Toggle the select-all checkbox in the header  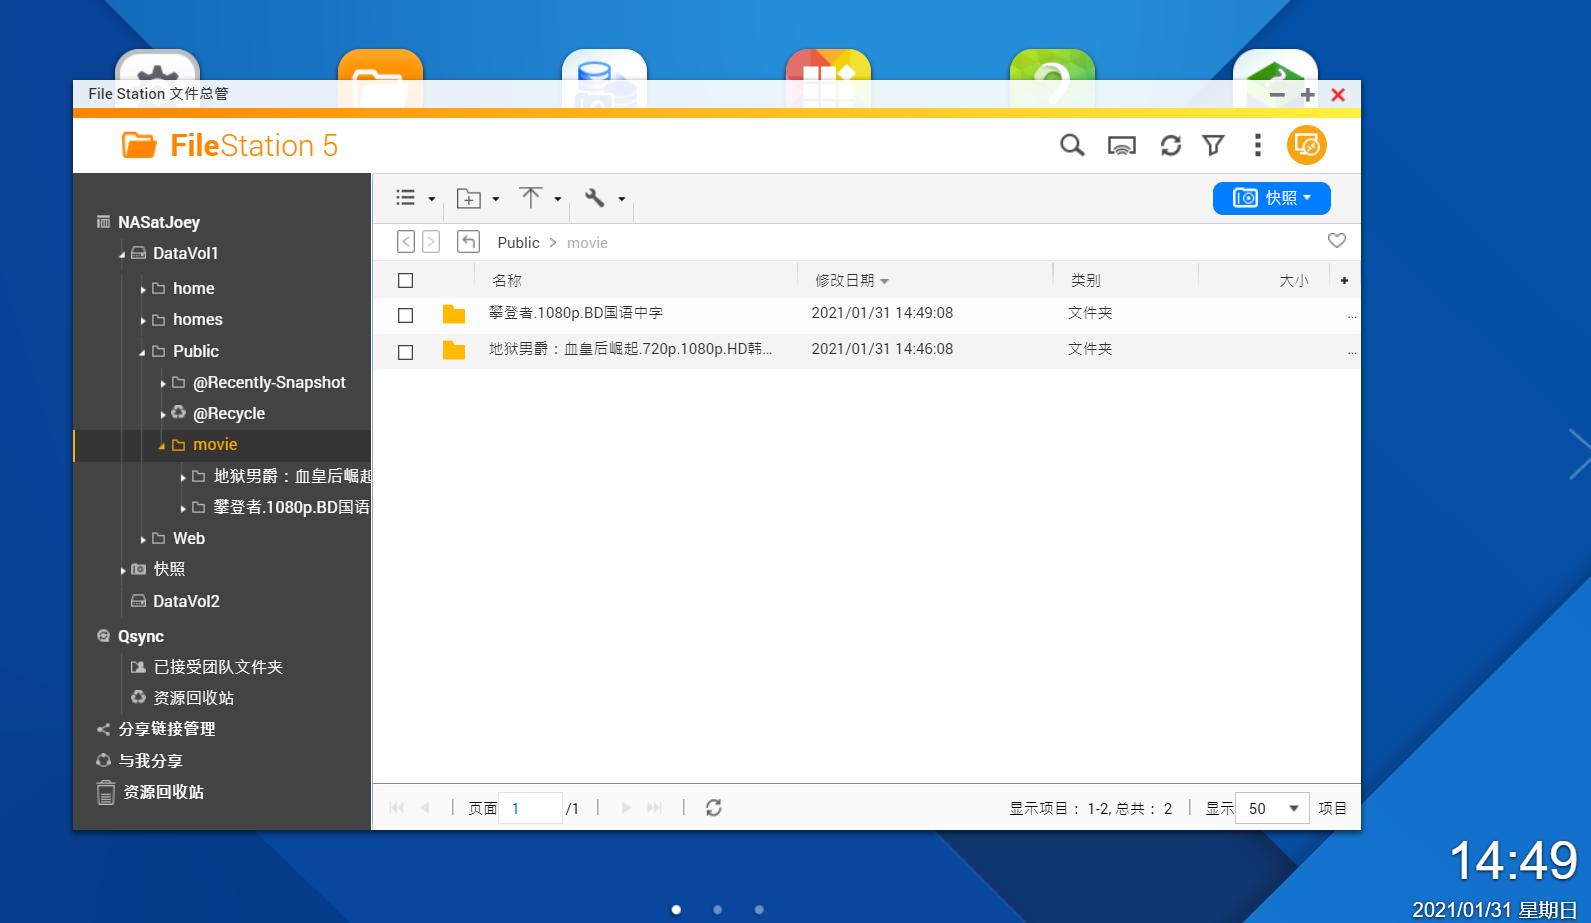click(x=405, y=281)
